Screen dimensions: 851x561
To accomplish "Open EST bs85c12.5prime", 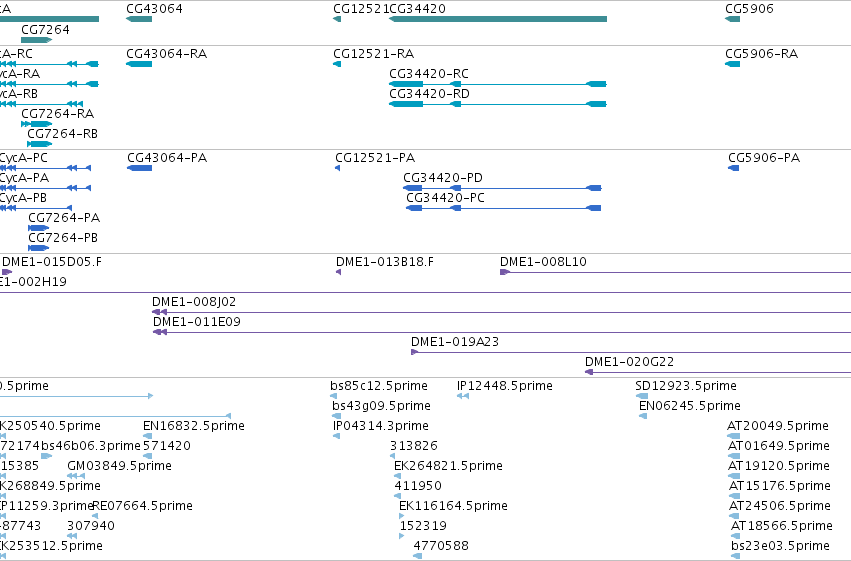I will tap(379, 386).
